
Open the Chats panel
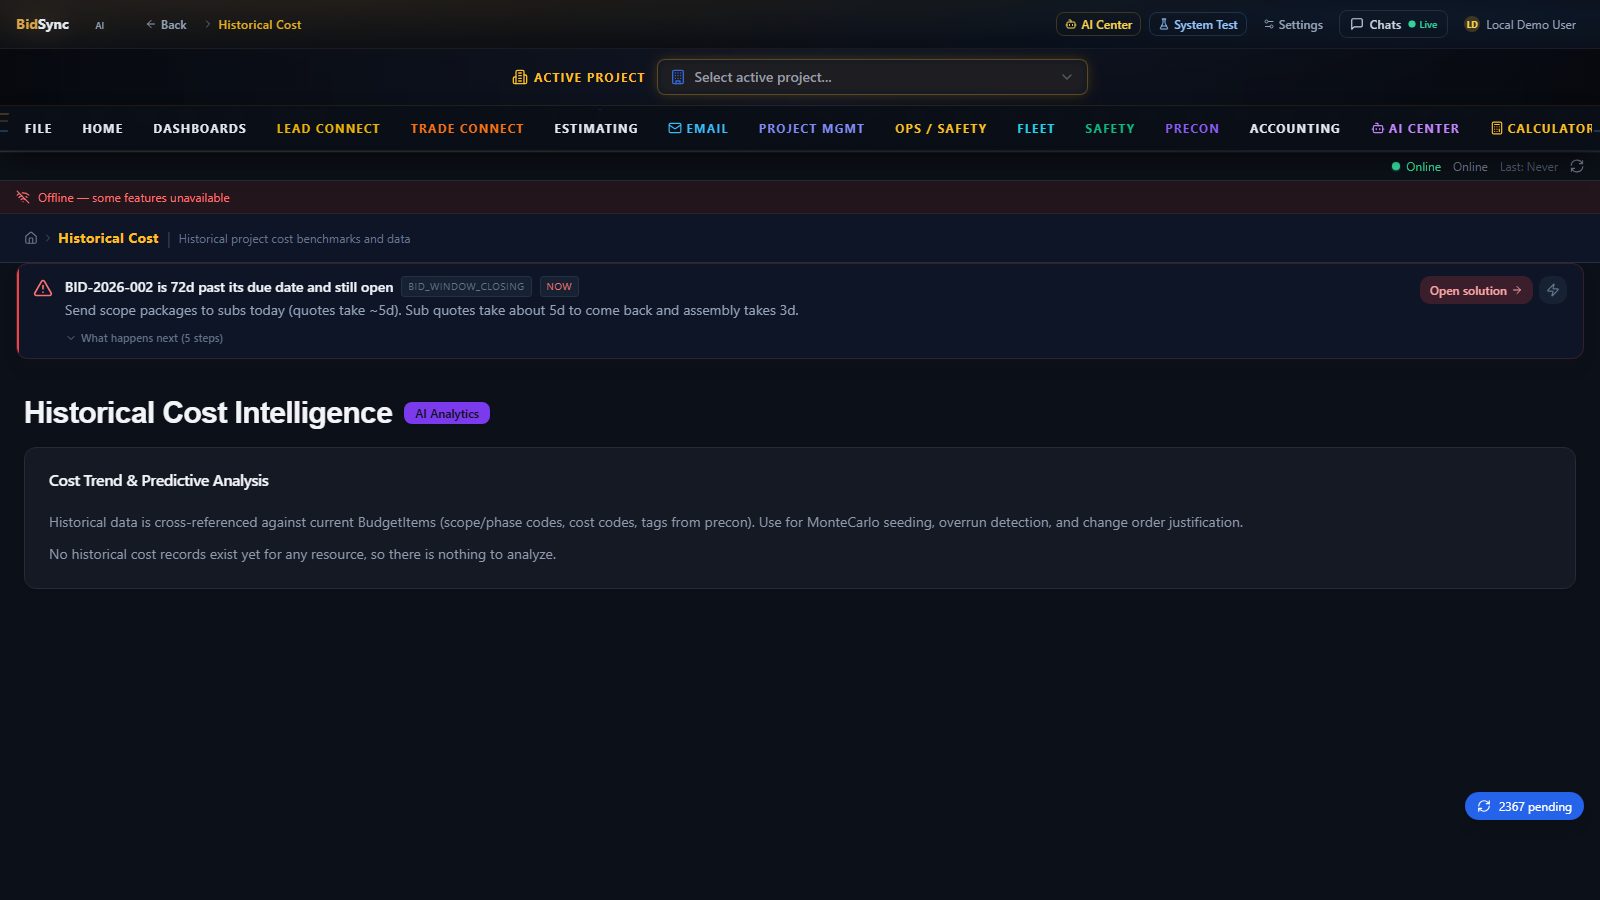click(x=1393, y=24)
